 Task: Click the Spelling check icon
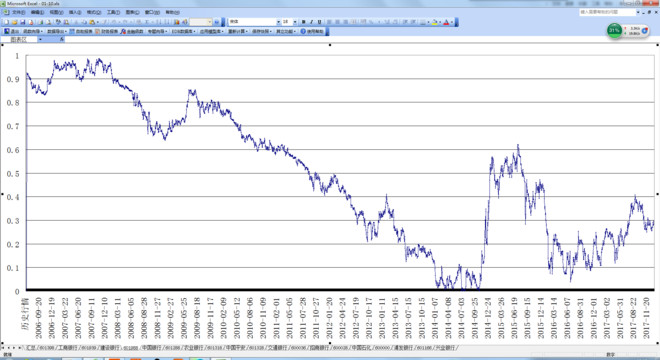[x=58, y=22]
